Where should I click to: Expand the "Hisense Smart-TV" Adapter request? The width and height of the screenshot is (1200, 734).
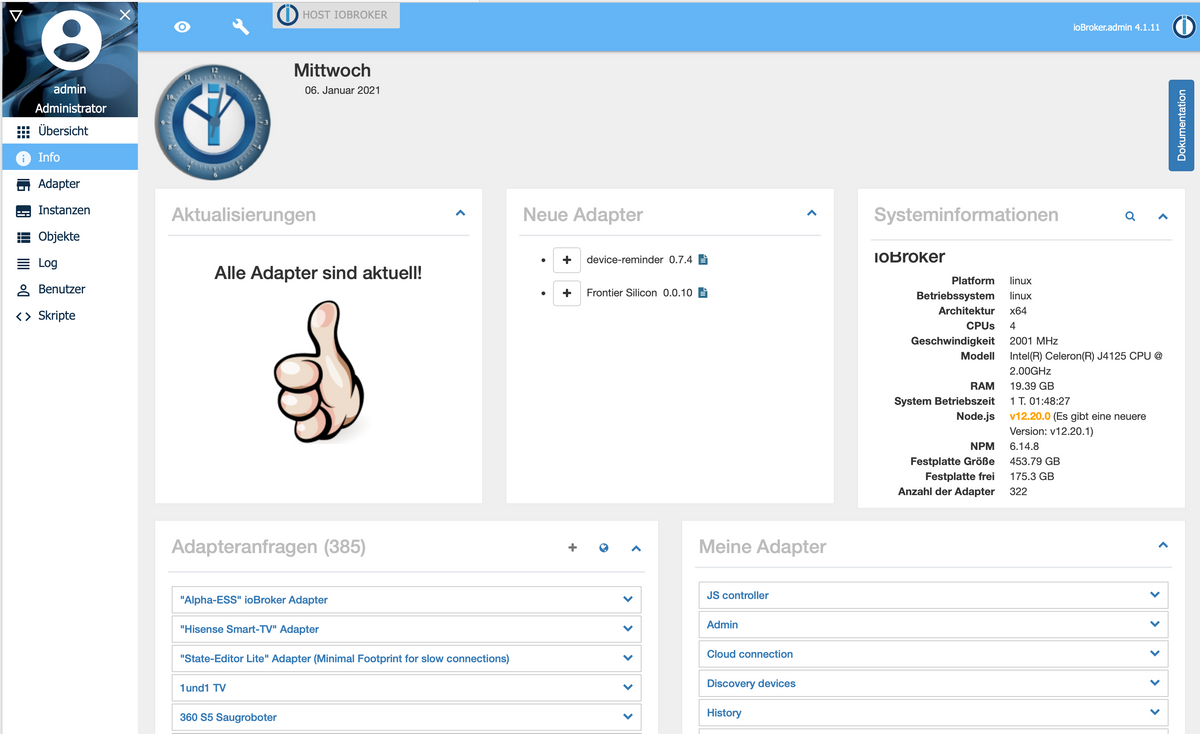(406, 629)
